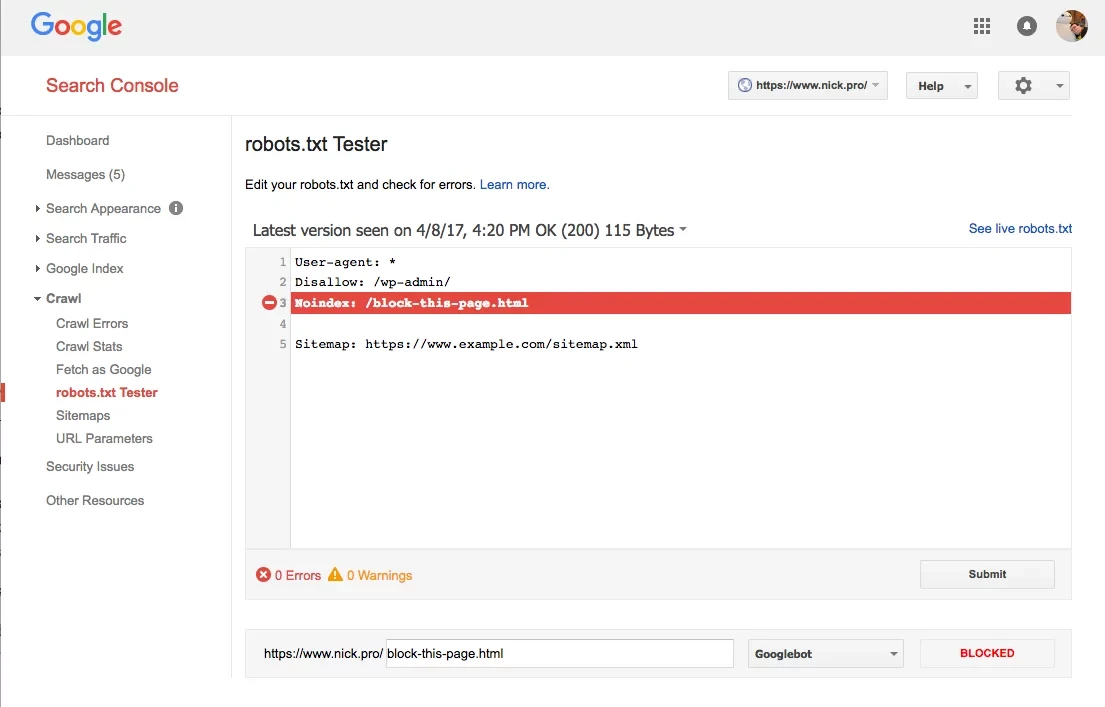Expand the Google Index section
Image resolution: width=1105 pixels, height=707 pixels.
coord(84,268)
